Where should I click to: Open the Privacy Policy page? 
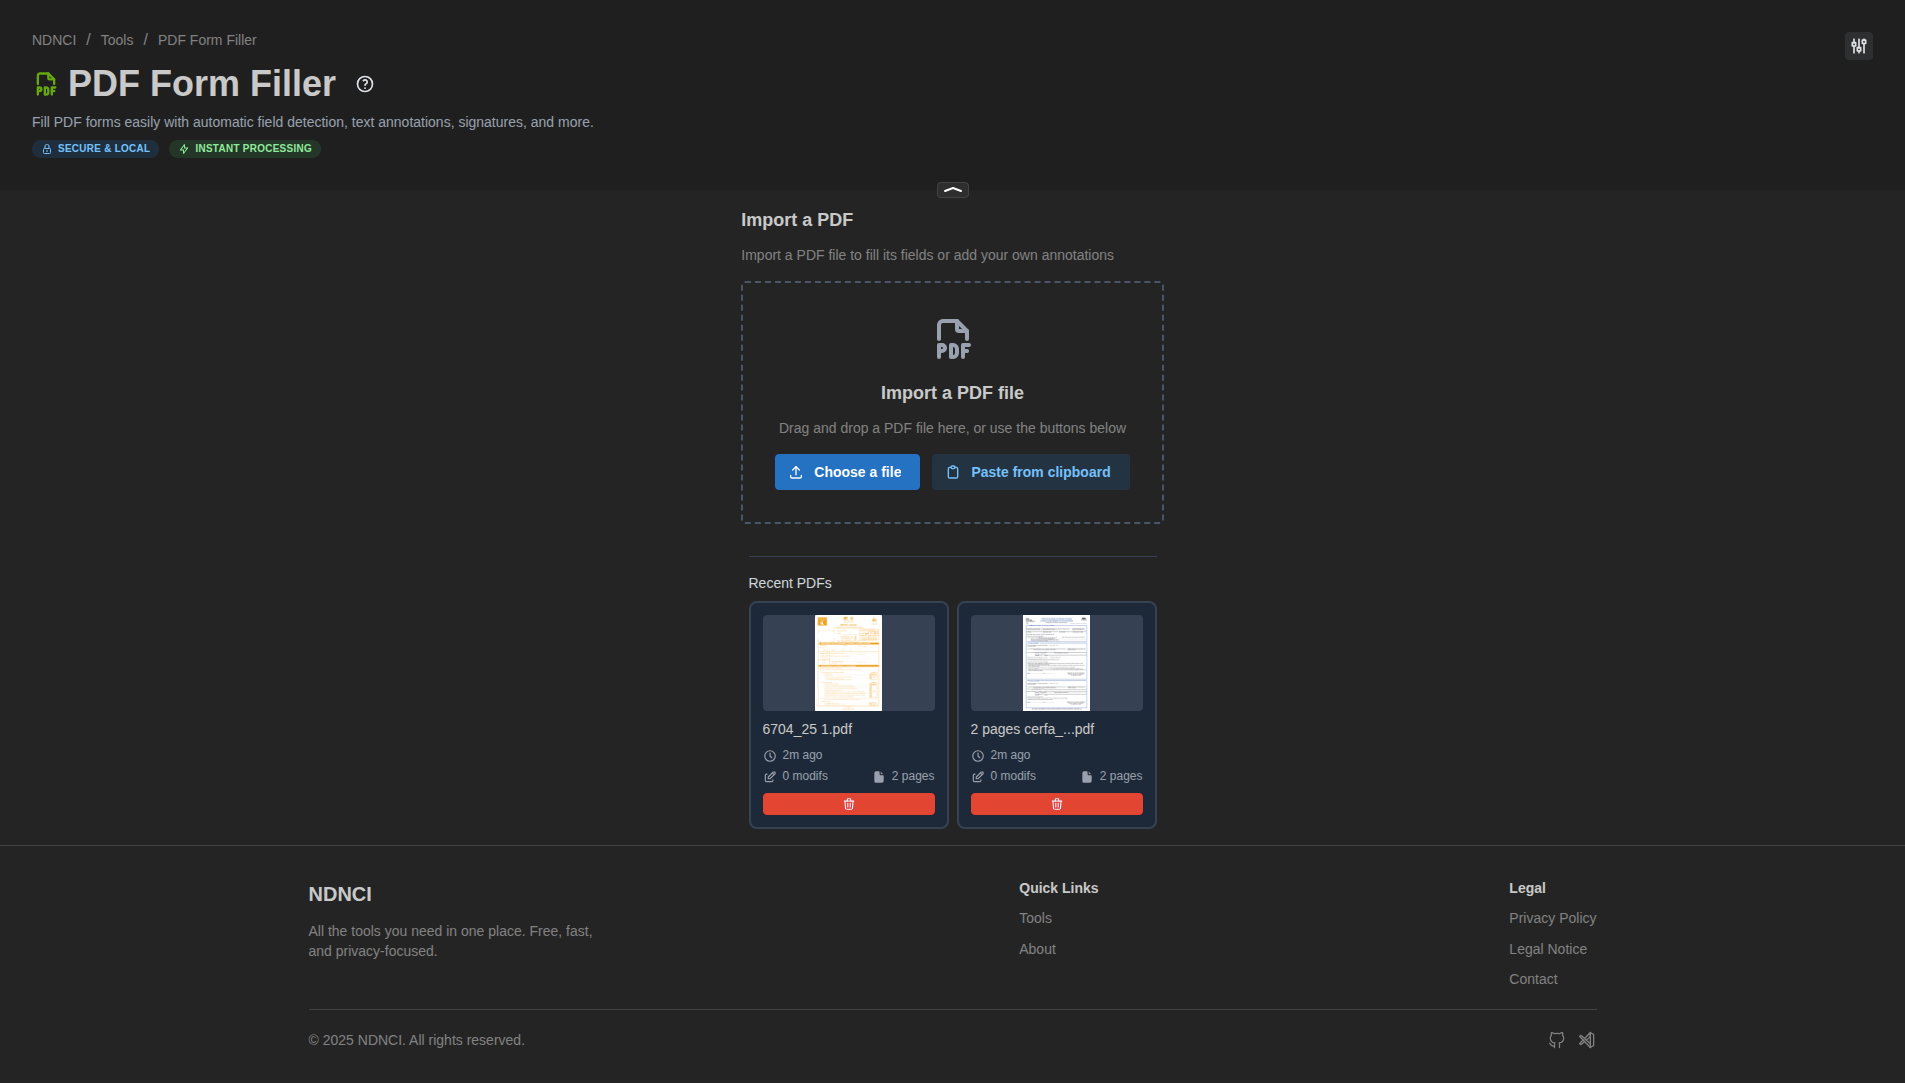1552,918
